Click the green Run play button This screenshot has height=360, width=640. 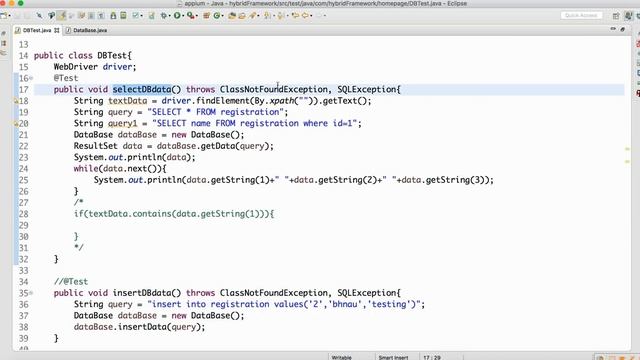tap(177, 16)
